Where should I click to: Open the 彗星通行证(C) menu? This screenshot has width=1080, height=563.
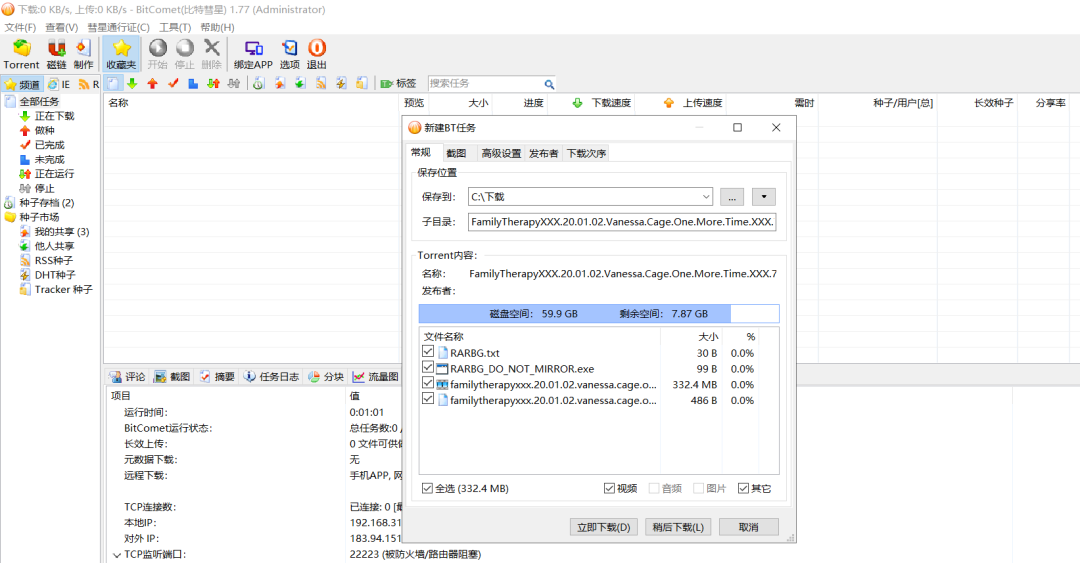(x=118, y=27)
